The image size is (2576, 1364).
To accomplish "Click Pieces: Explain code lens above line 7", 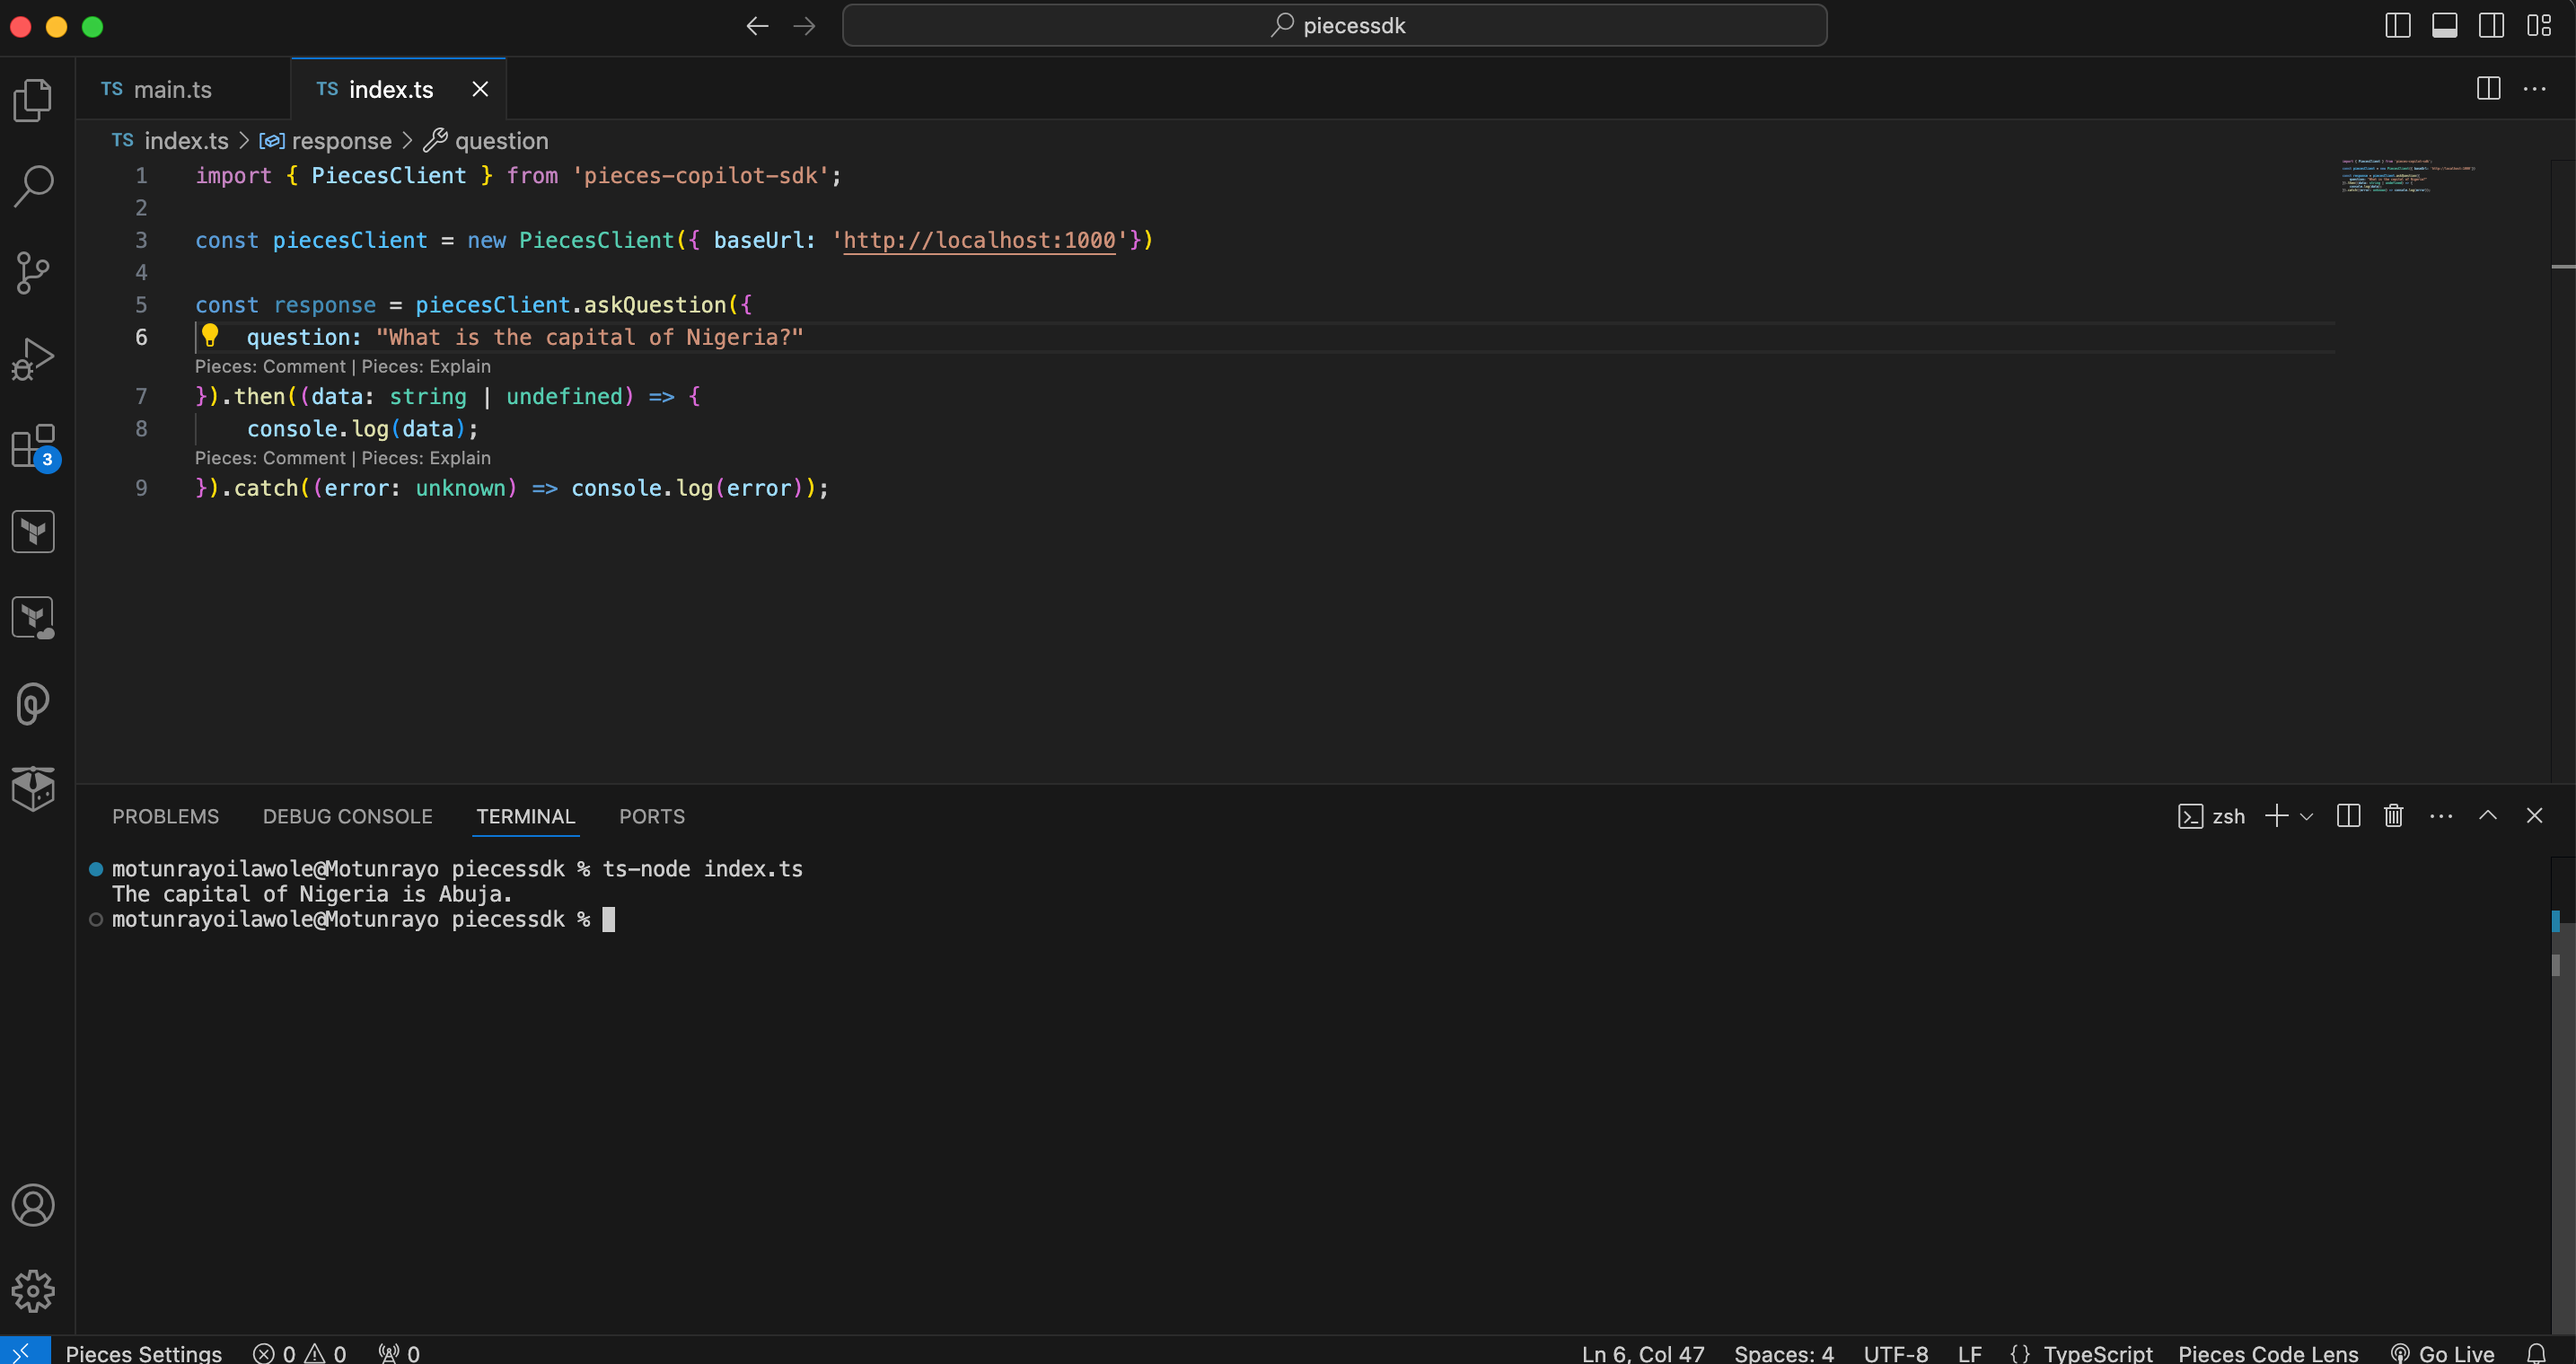I will coord(426,366).
